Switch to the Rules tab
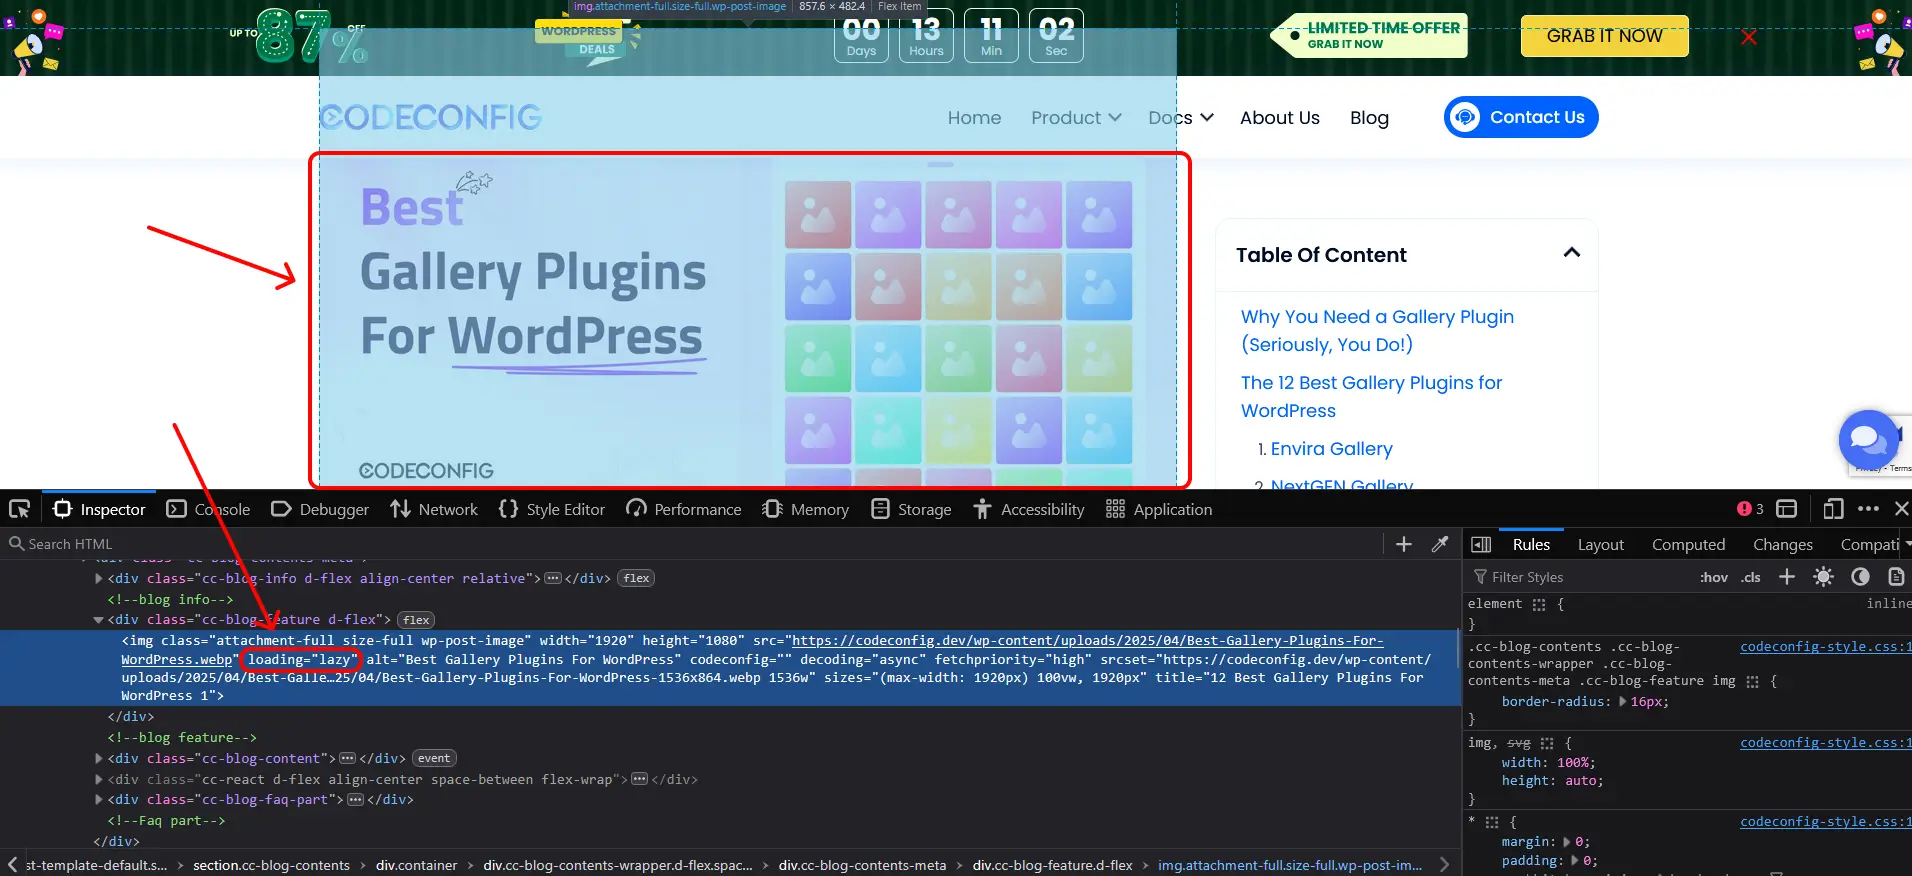Image resolution: width=1912 pixels, height=876 pixels. (1531, 544)
